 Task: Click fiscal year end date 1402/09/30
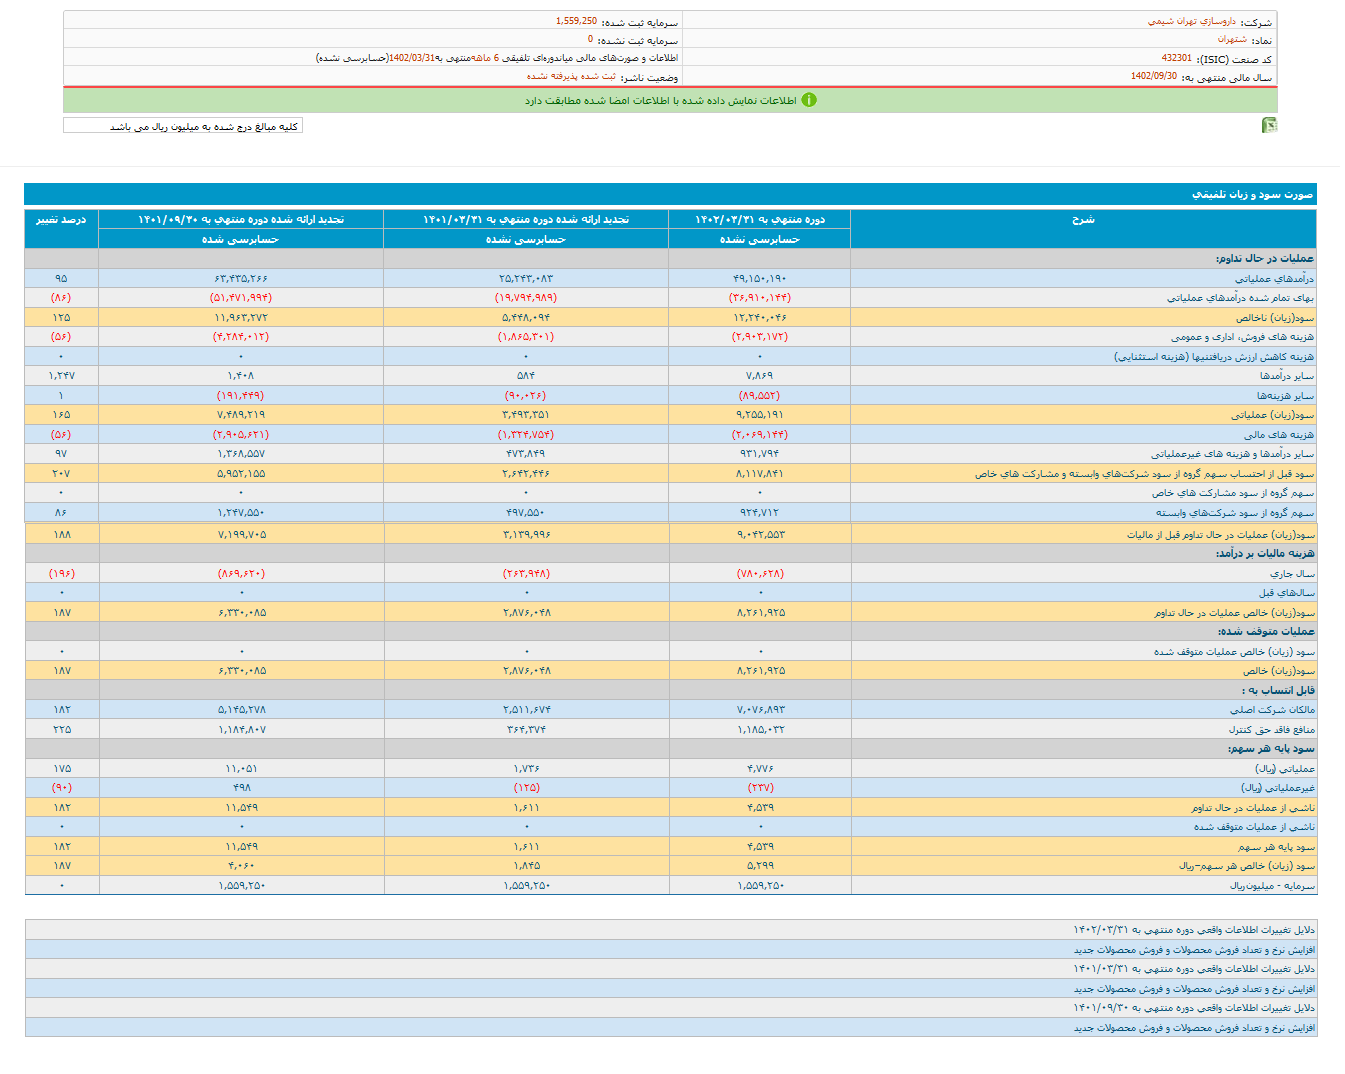(1153, 76)
